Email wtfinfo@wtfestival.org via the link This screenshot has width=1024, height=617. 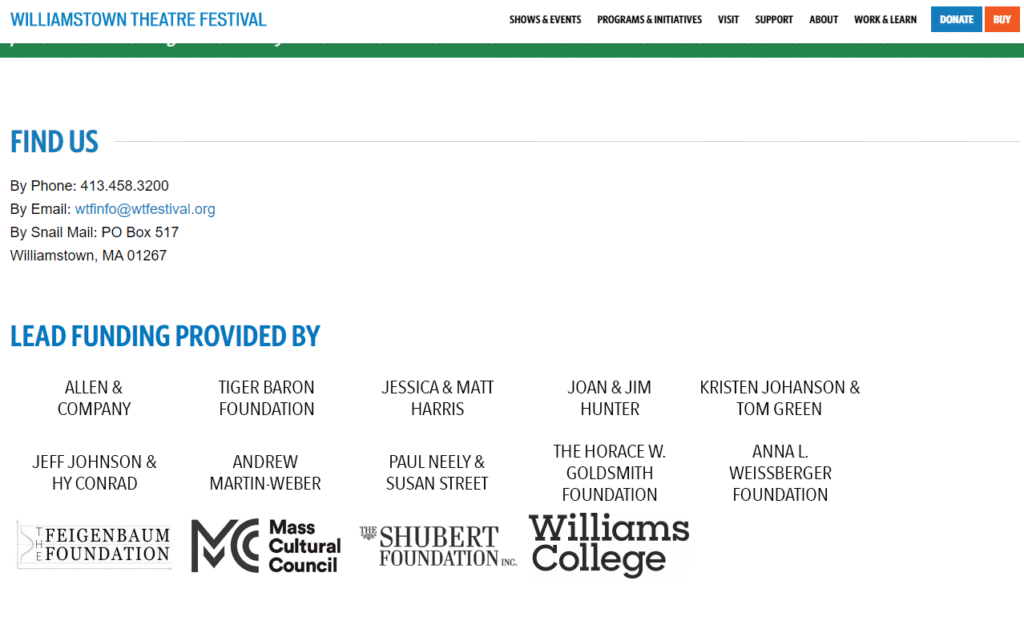click(145, 209)
